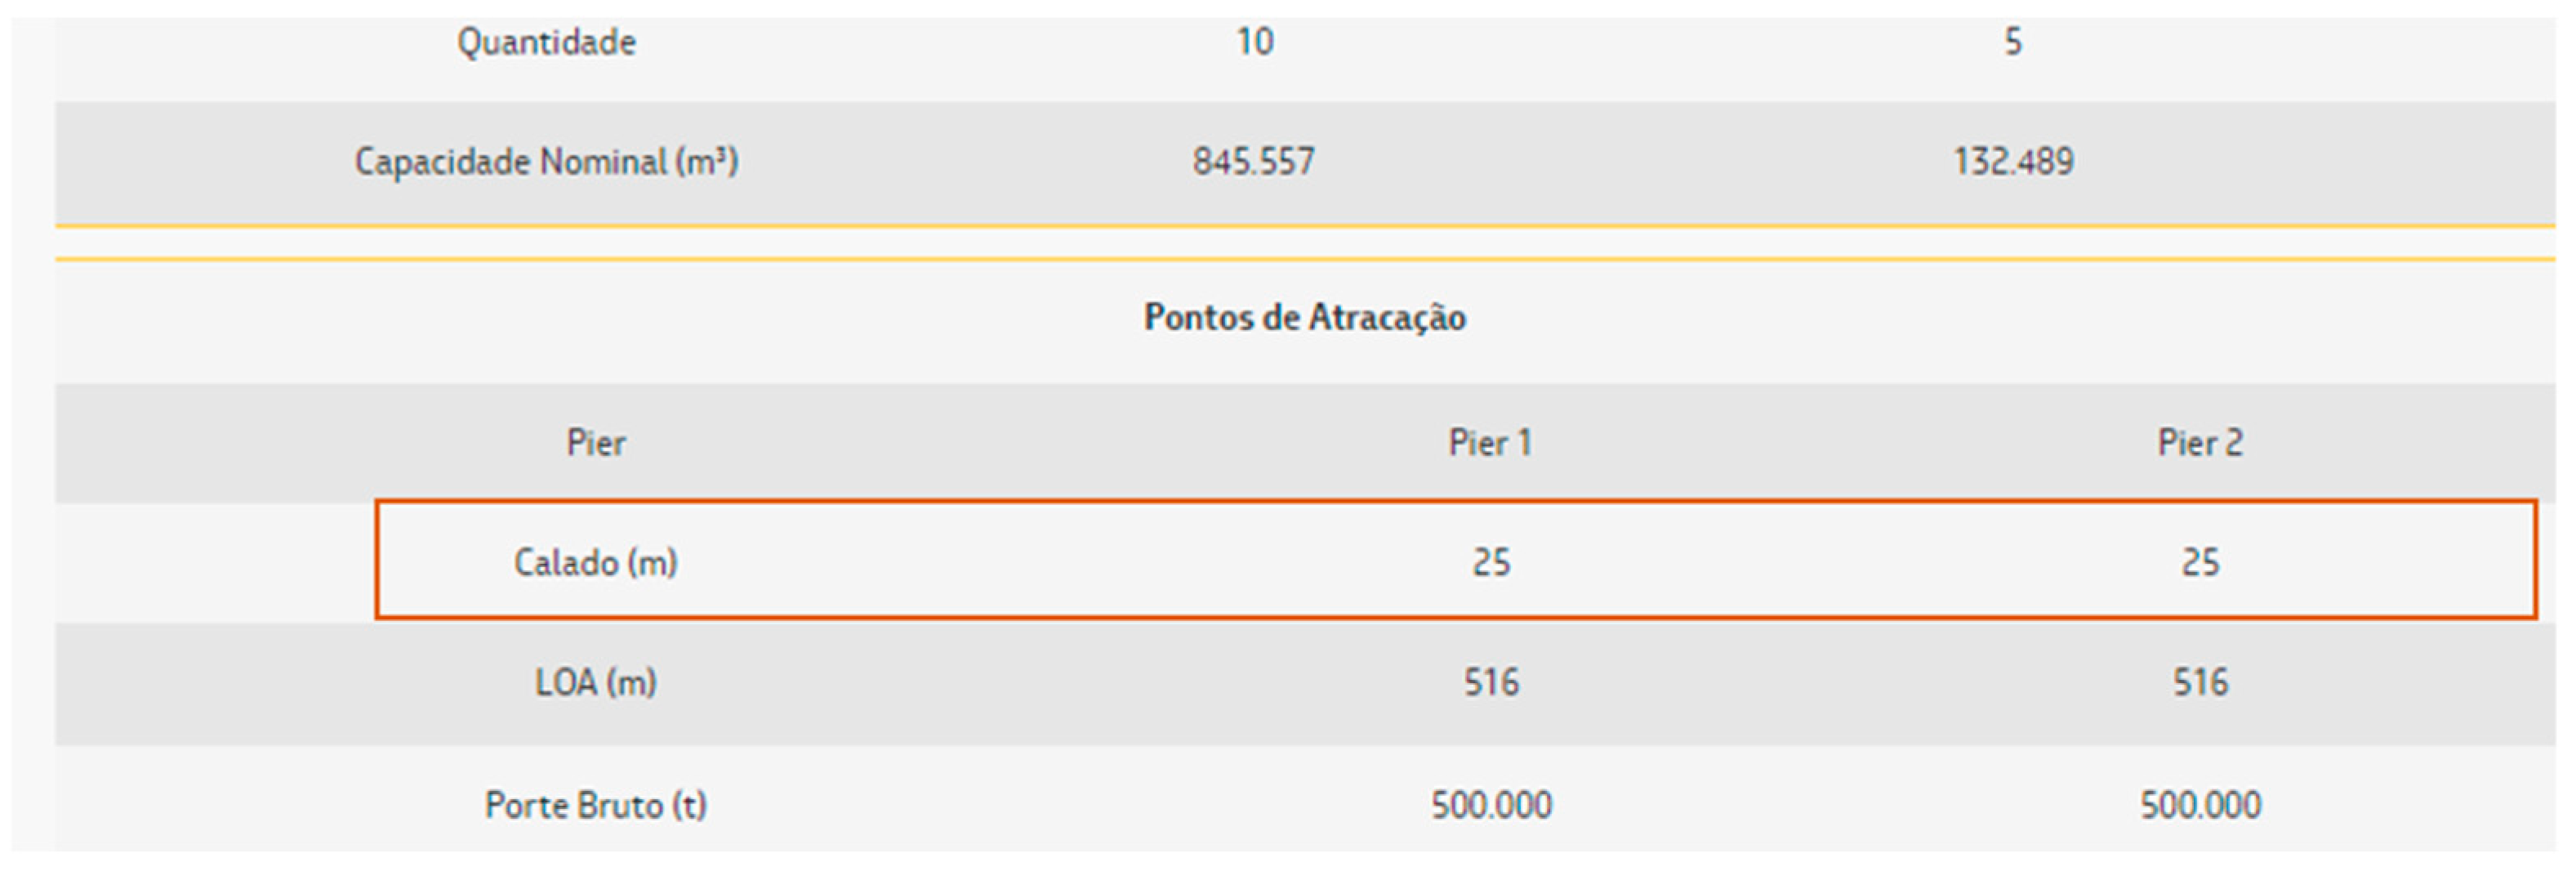Image resolution: width=2576 pixels, height=876 pixels.
Task: Click the Pontos de Atracação heading
Action: click(x=1304, y=318)
